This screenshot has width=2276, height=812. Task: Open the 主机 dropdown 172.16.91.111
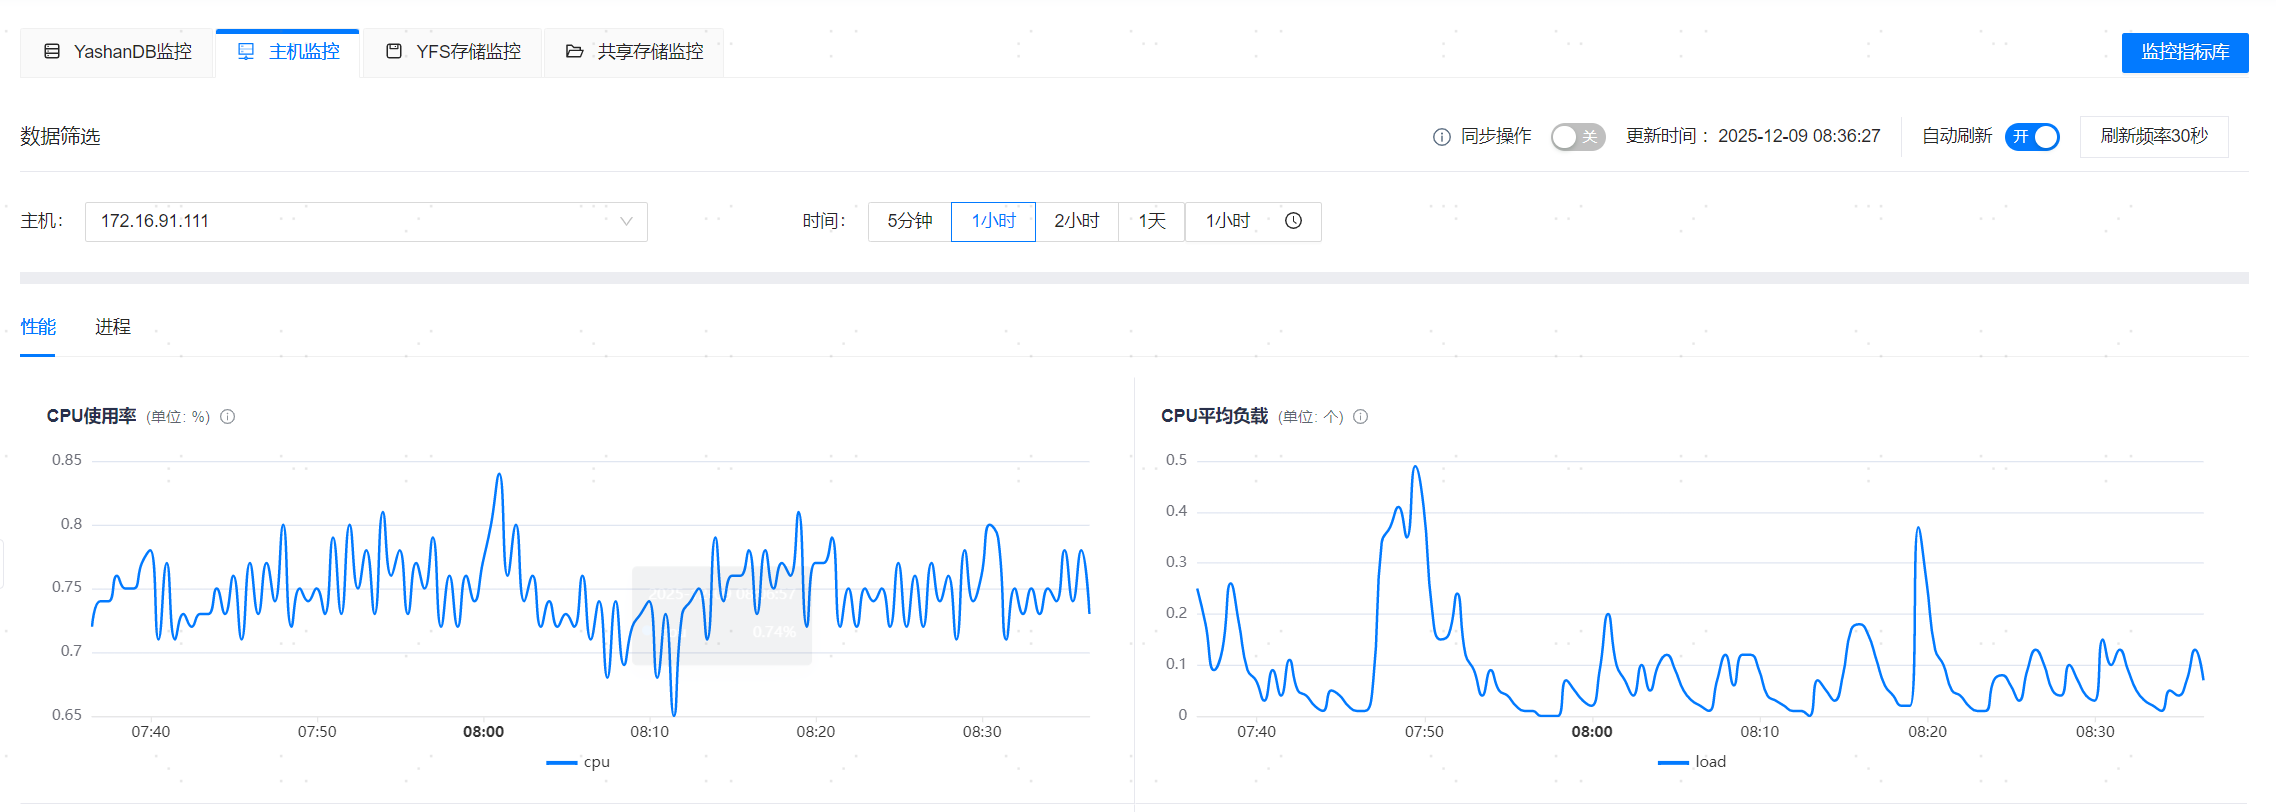(366, 221)
